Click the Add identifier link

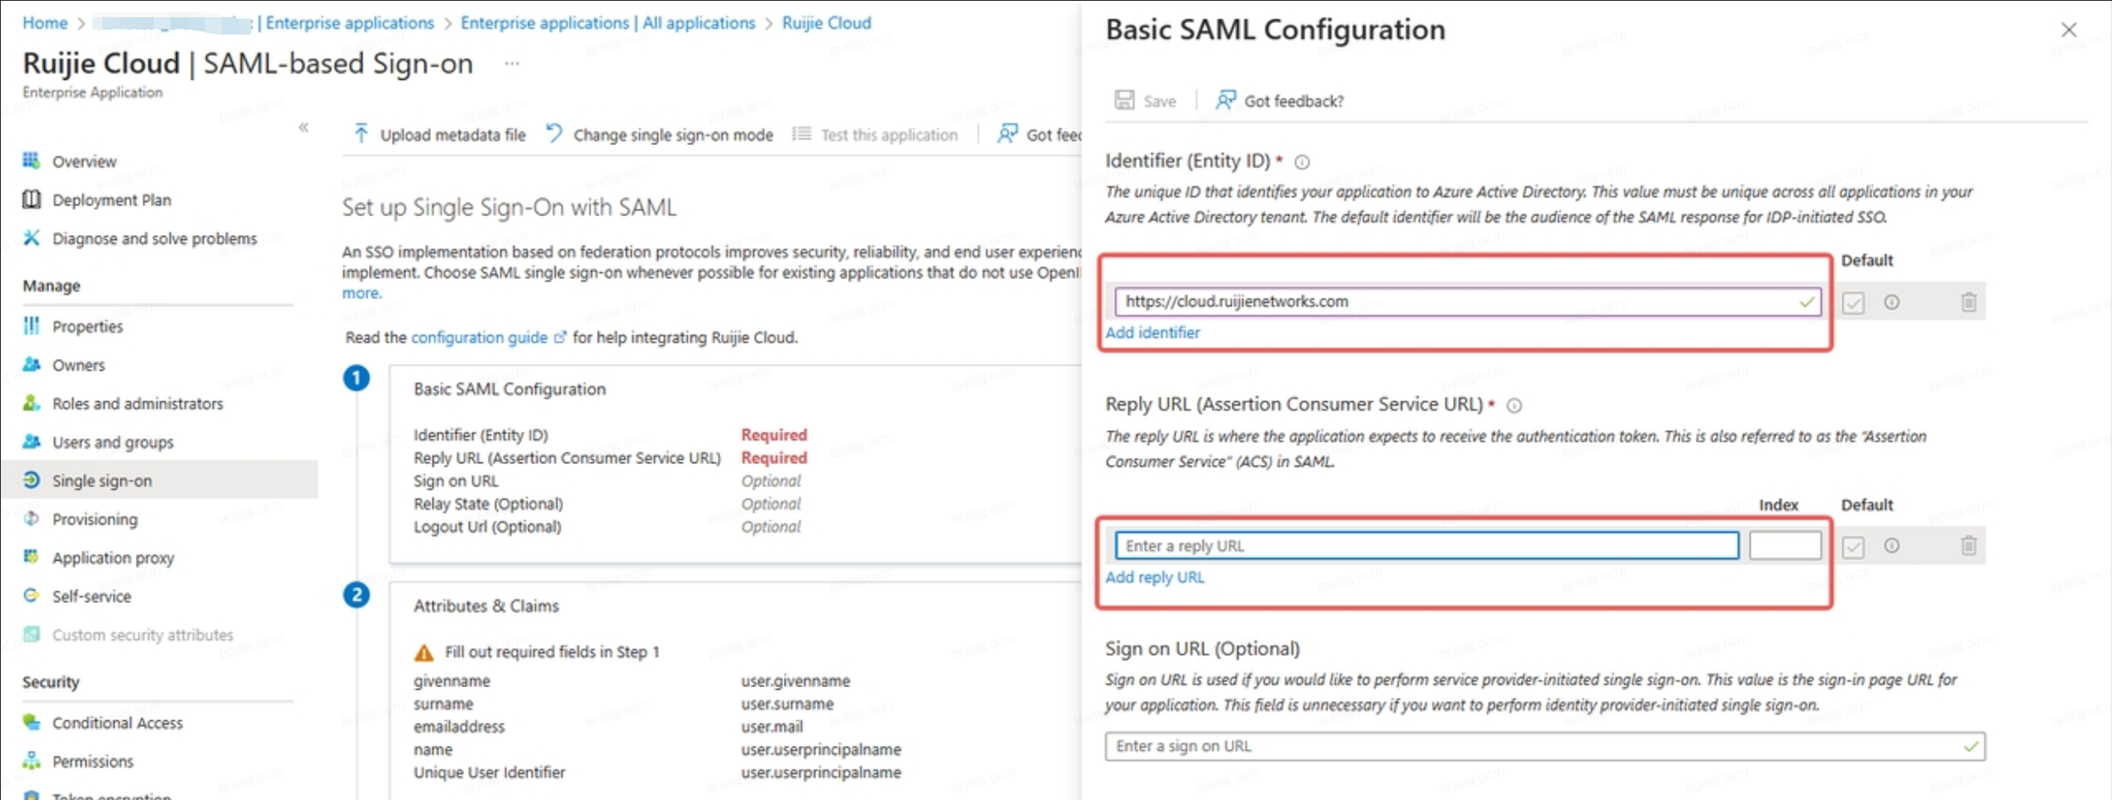1152,332
